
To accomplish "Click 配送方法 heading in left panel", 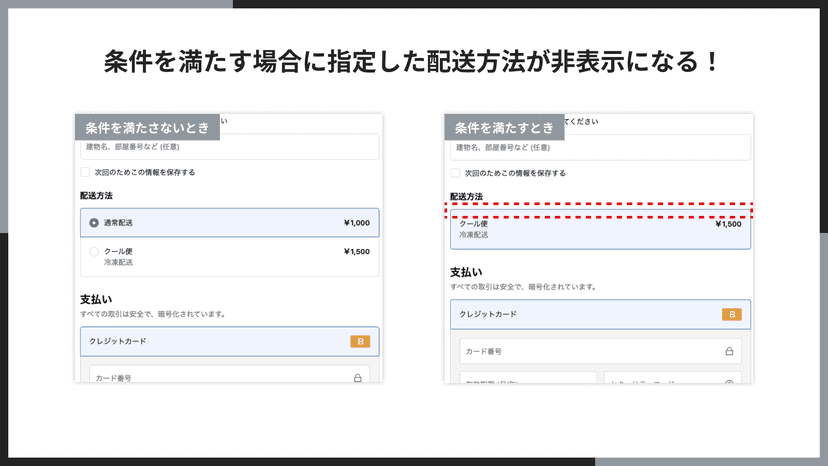I will [x=96, y=195].
